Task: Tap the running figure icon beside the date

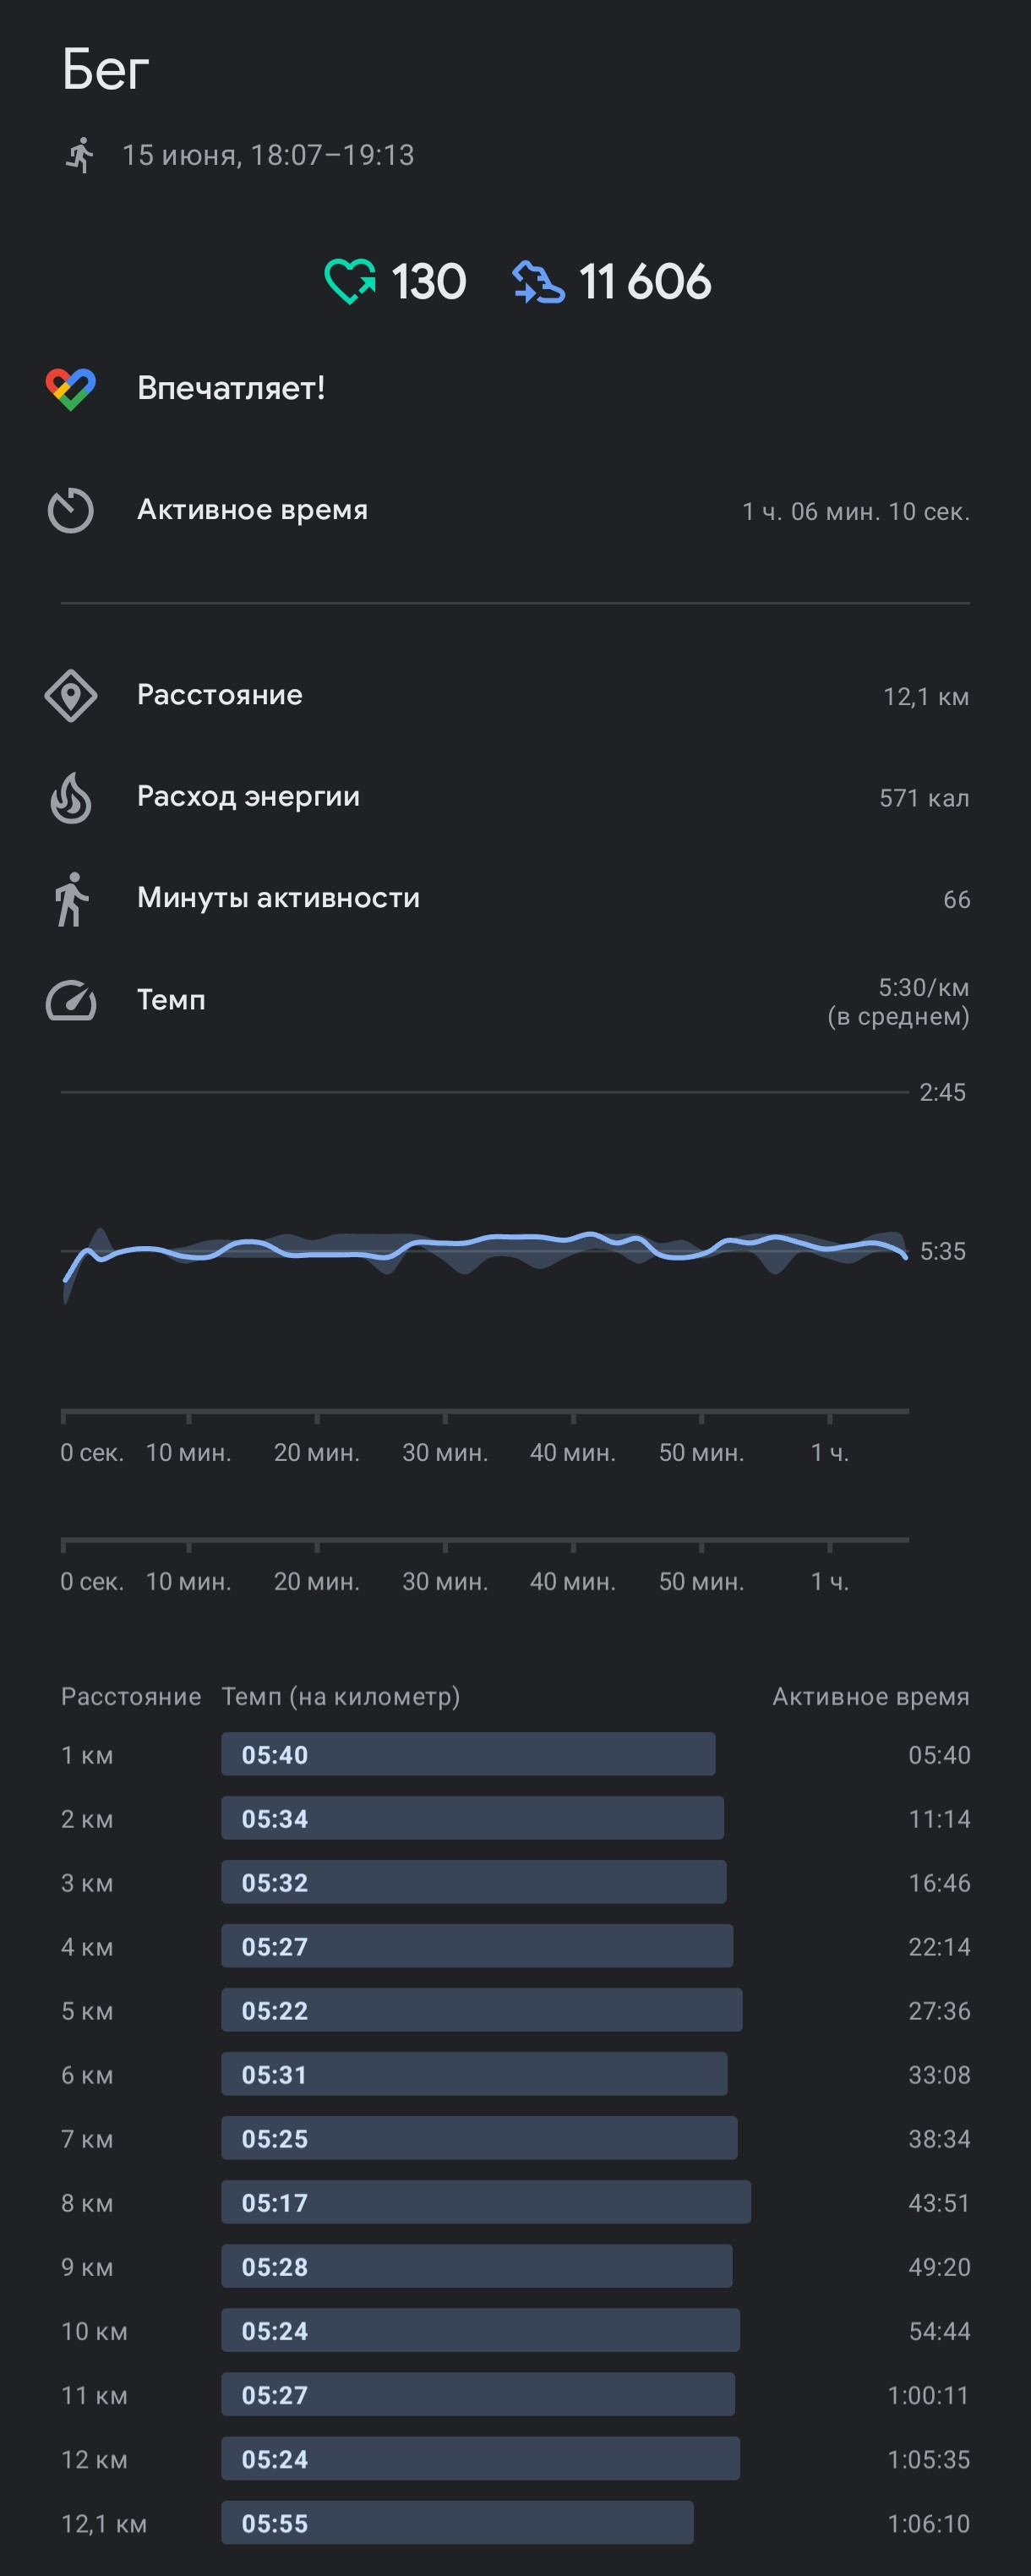Action: coord(80,155)
